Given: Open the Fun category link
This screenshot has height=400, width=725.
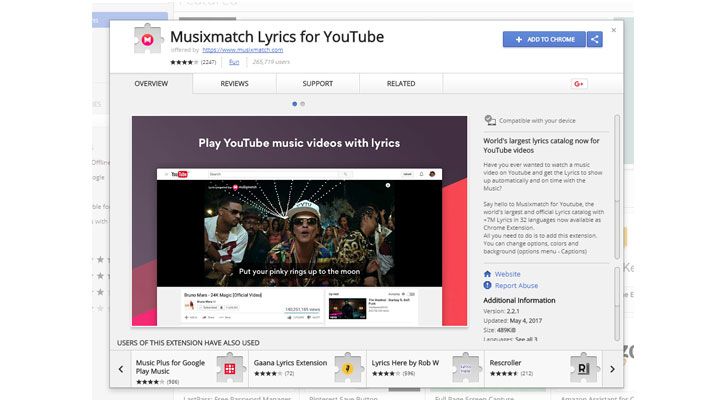Looking at the screenshot, I should [234, 62].
